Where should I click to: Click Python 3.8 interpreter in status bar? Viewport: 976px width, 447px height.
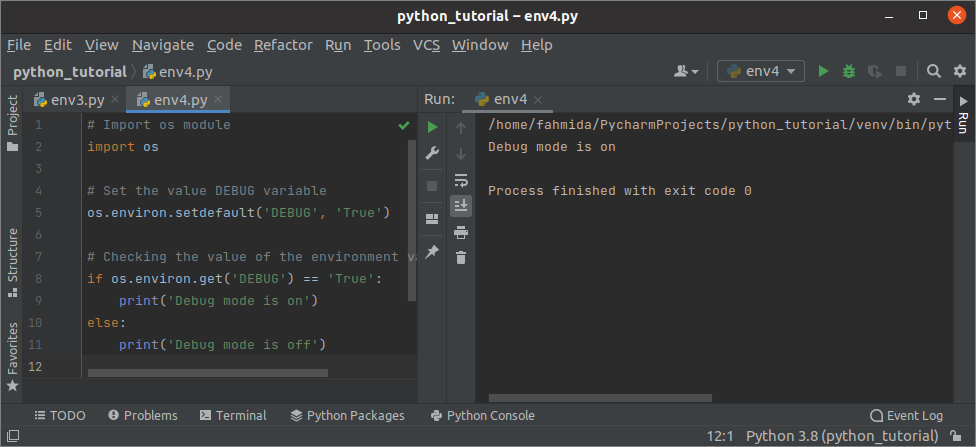click(x=841, y=436)
